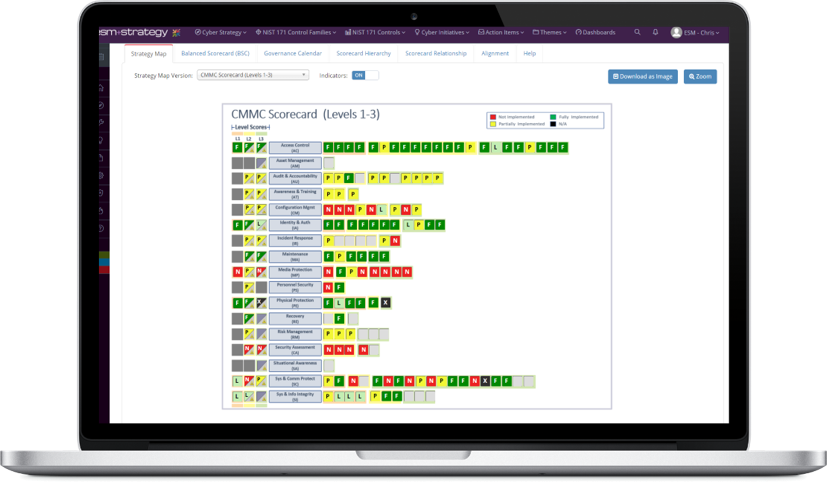Click the red Not Implemented legend swatch
The height and width of the screenshot is (482, 827).
pos(493,117)
